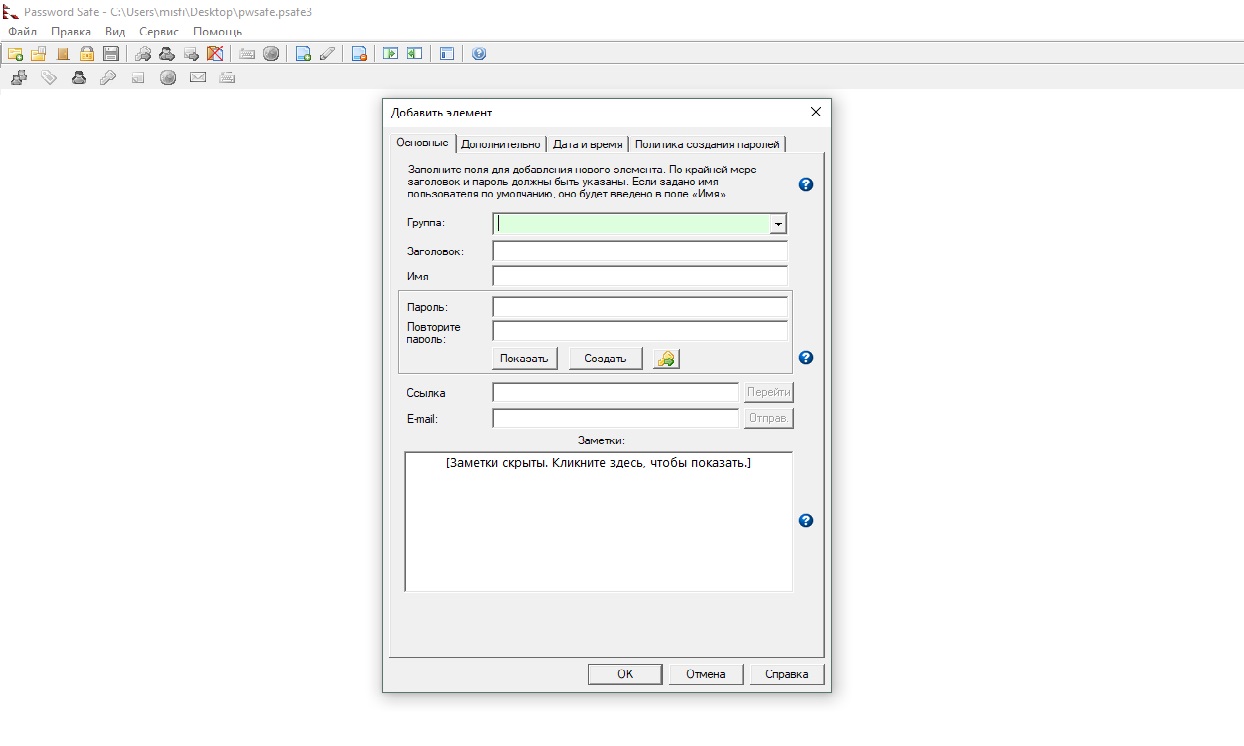1244x746 pixels.
Task: Open the Вид menu
Action: (115, 32)
